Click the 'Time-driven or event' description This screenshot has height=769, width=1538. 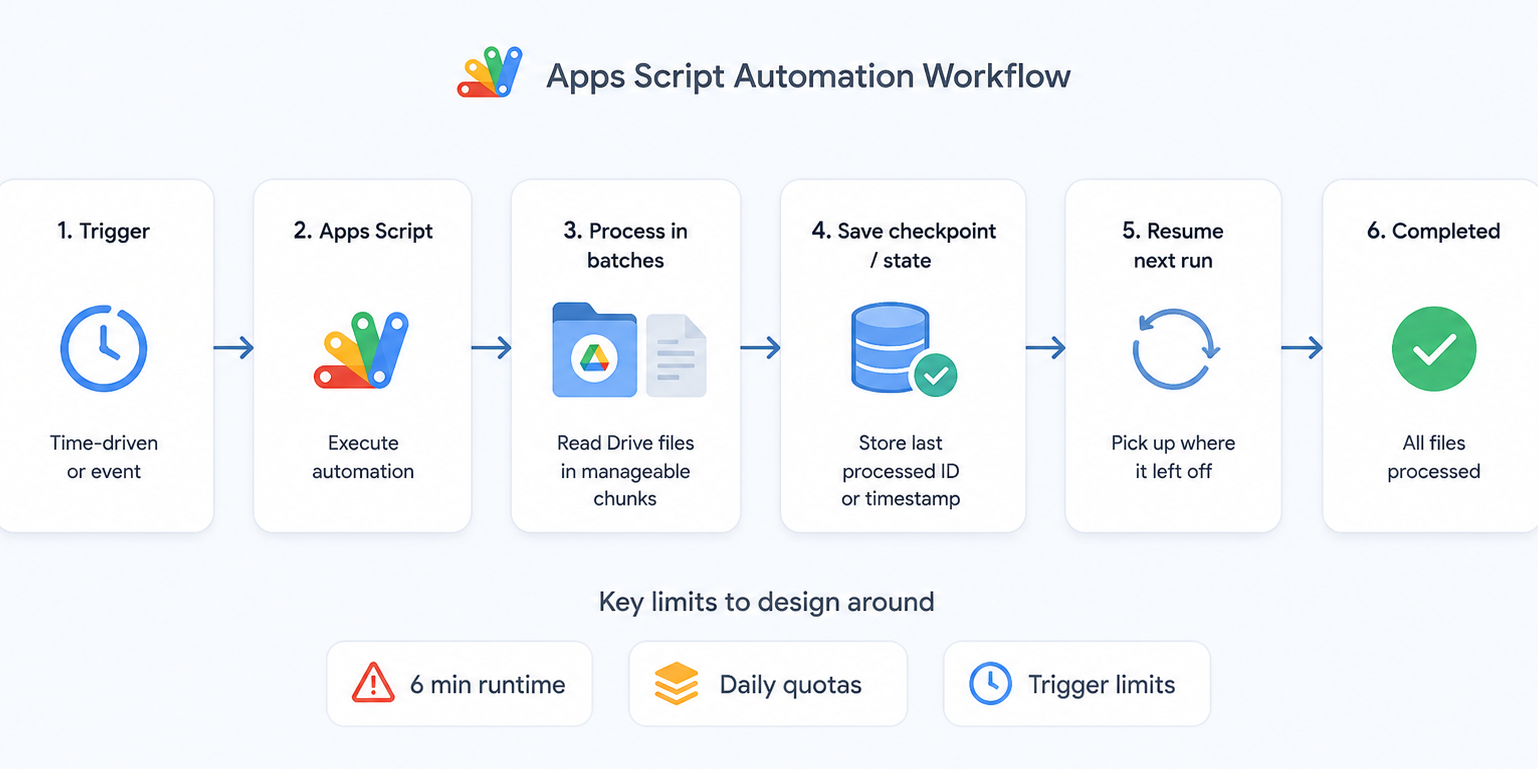point(104,457)
